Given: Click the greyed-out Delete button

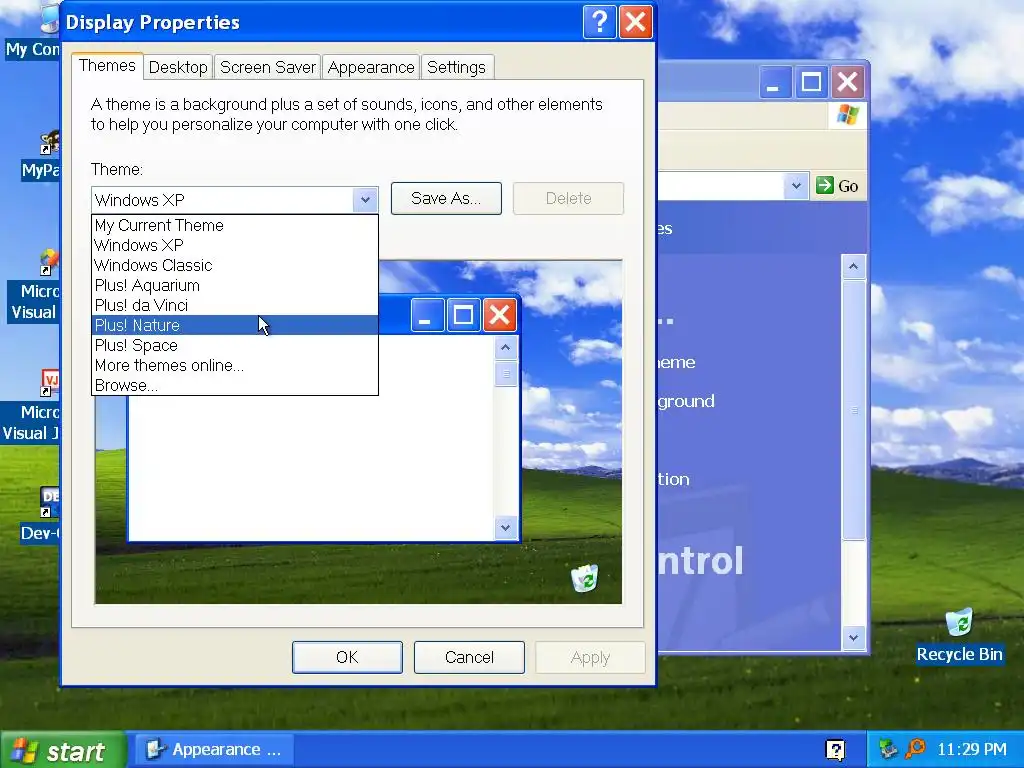Looking at the screenshot, I should (568, 199).
